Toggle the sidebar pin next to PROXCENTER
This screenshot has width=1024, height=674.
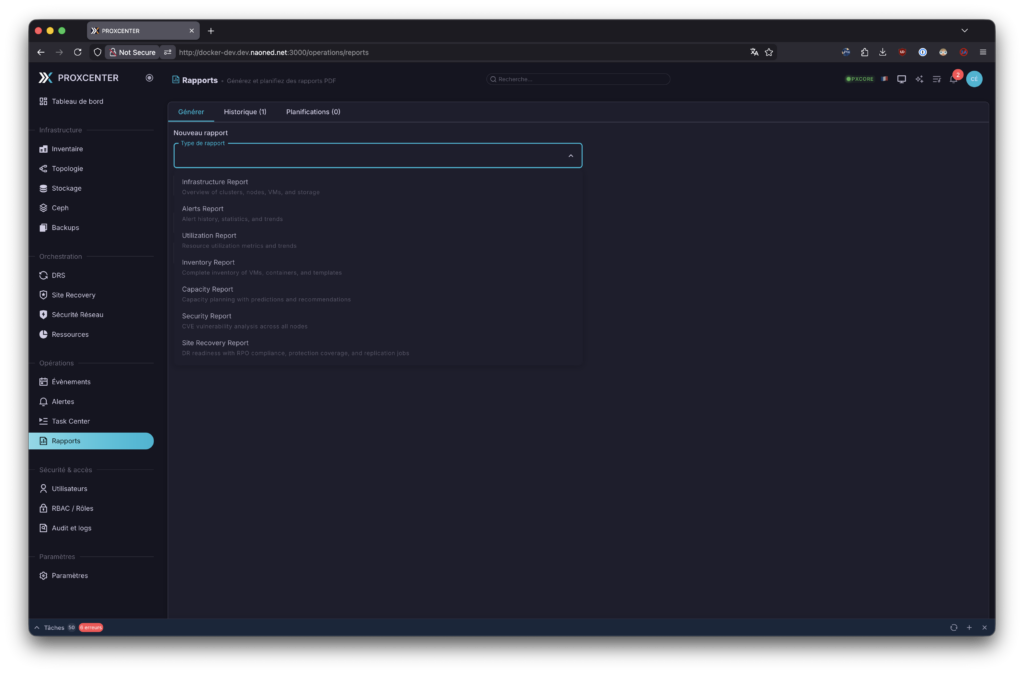point(149,77)
